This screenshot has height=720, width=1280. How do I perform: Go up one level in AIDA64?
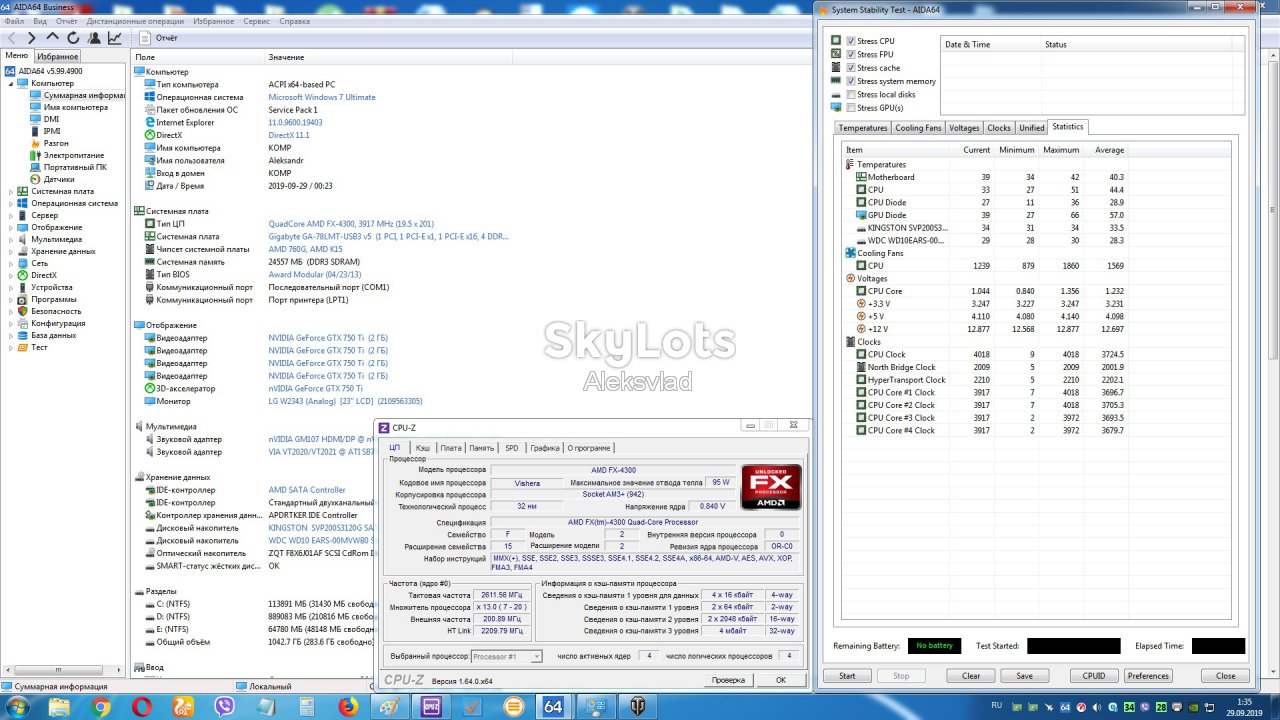point(53,38)
